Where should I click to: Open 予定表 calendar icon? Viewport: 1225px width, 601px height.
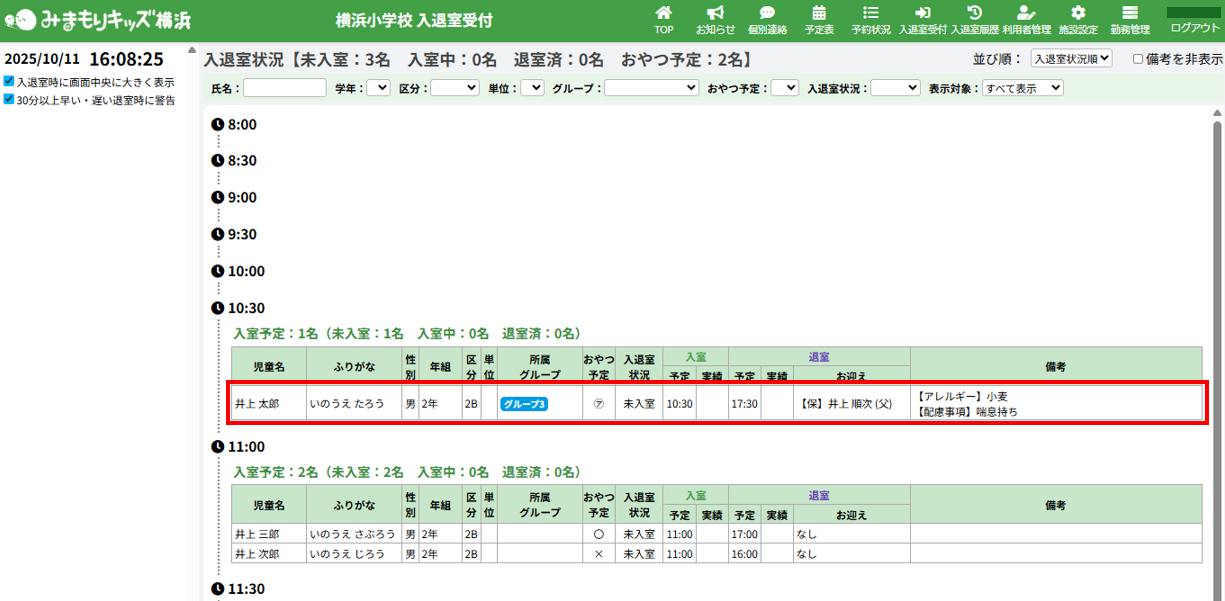819,13
